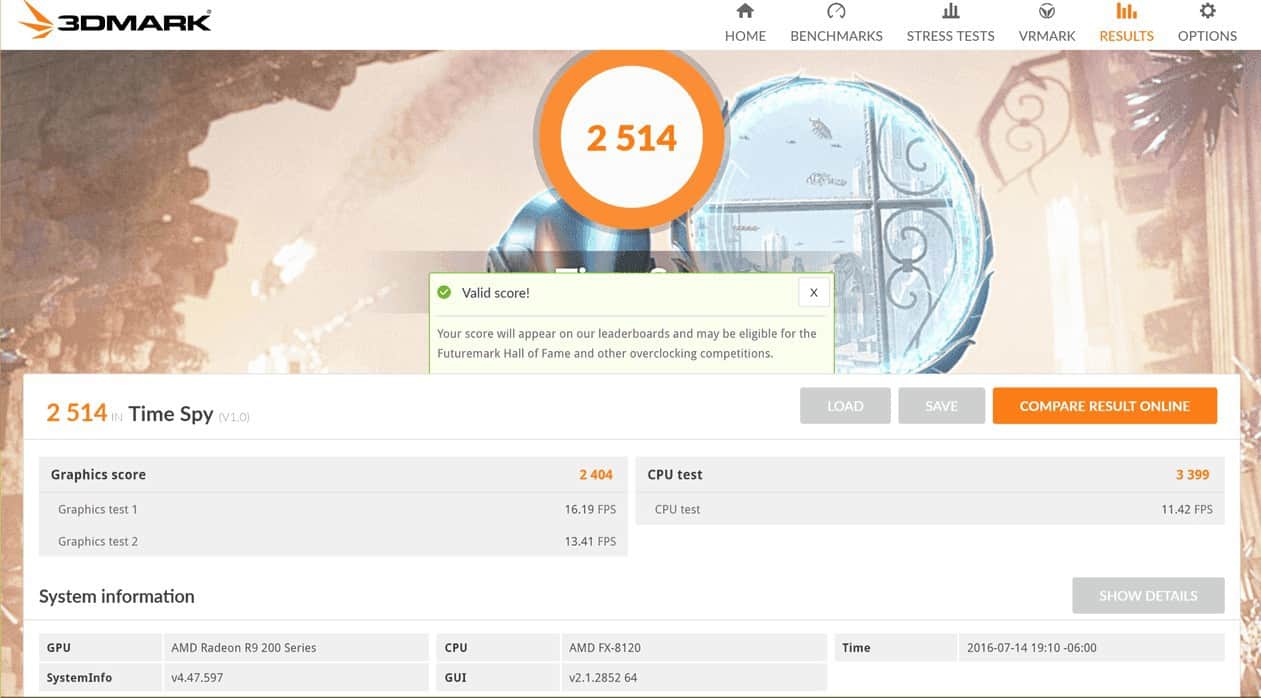The width and height of the screenshot is (1261, 698).
Task: Click the time value 2016-07-14 19:10
Action: click(1091, 647)
